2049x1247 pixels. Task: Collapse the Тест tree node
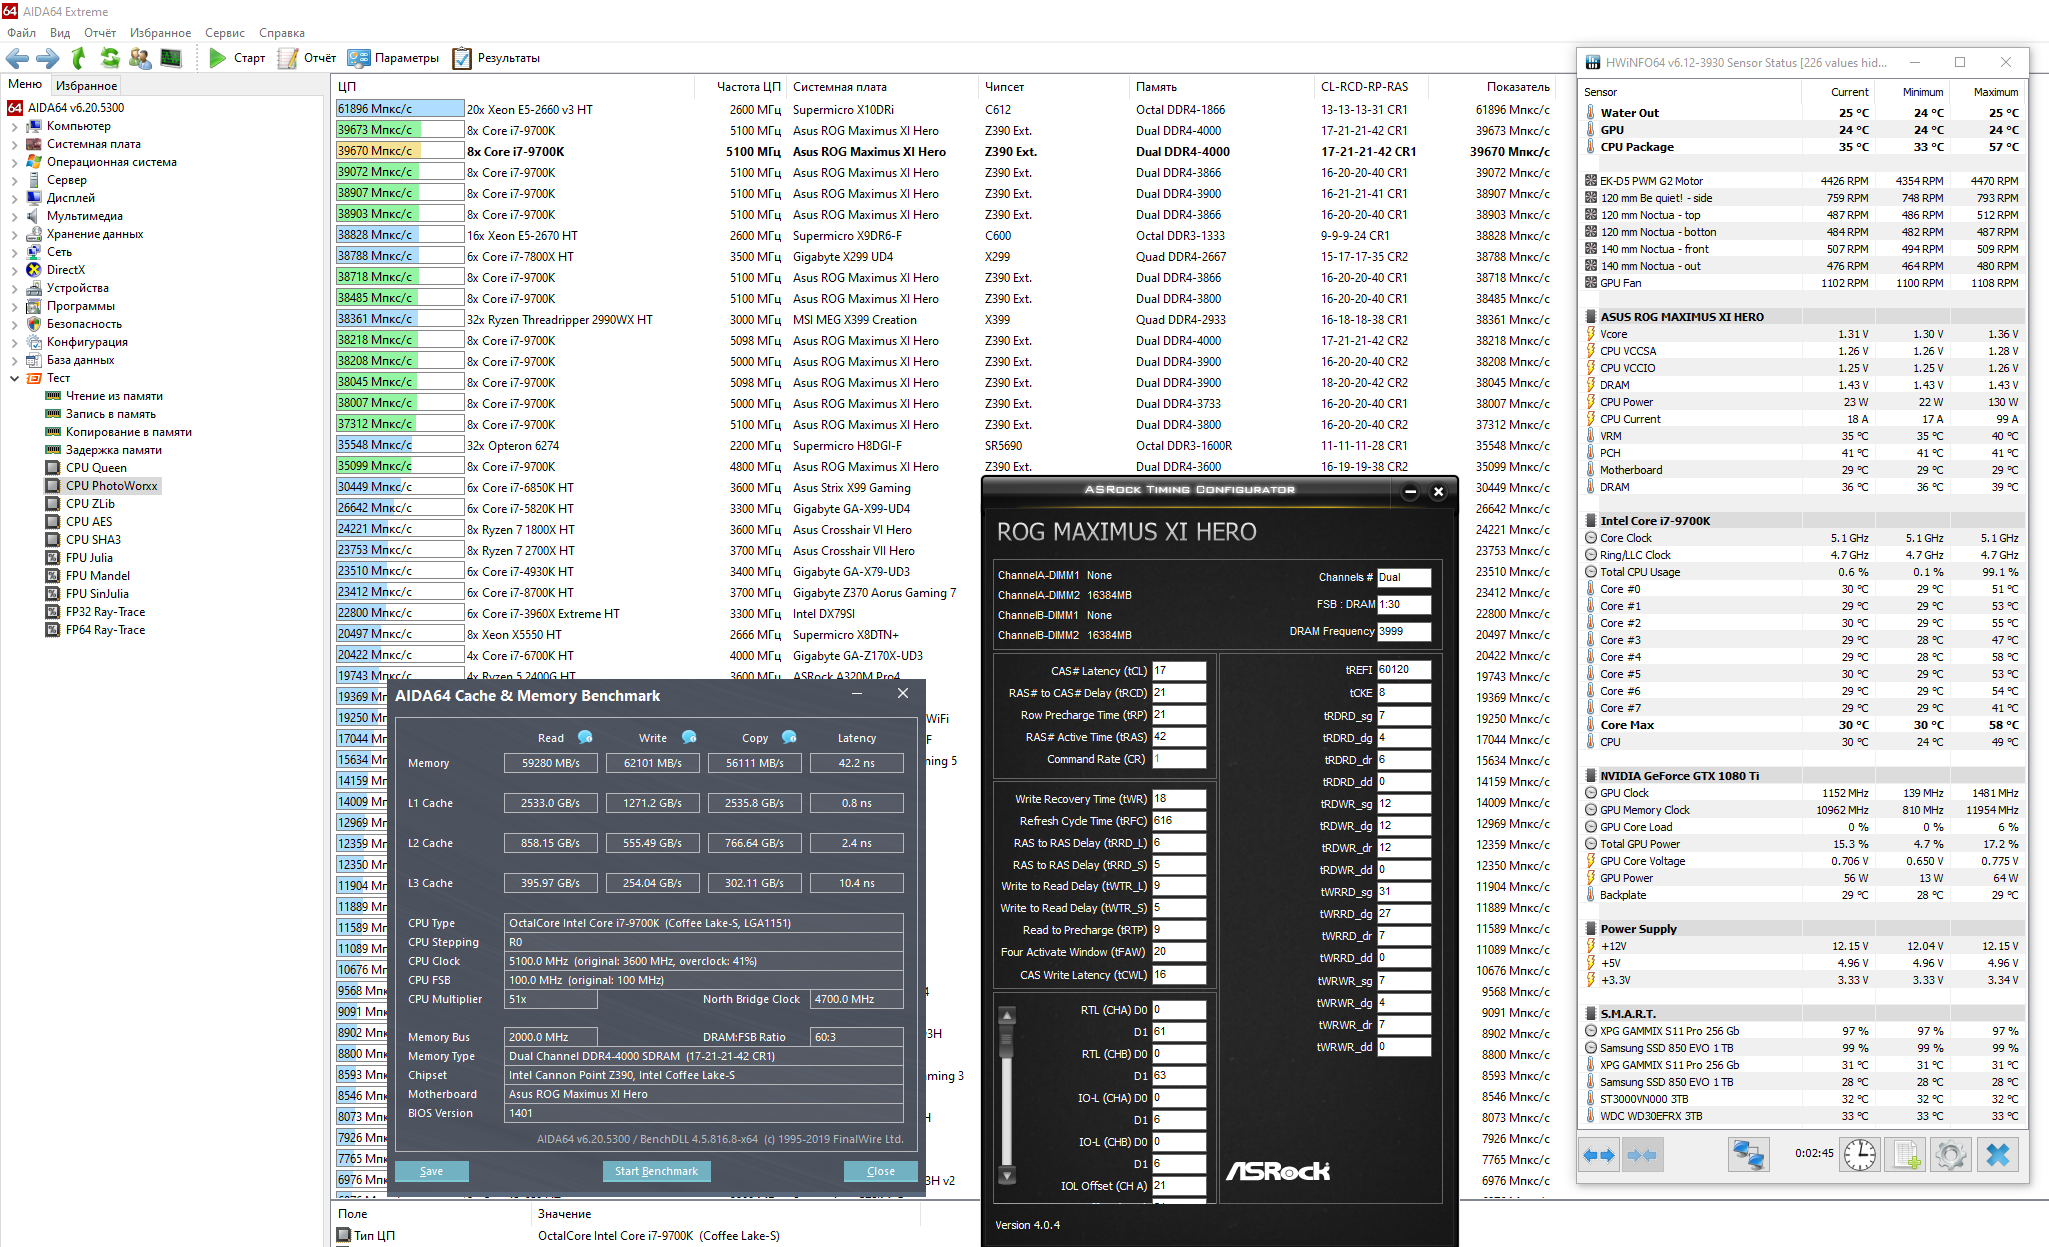(14, 378)
